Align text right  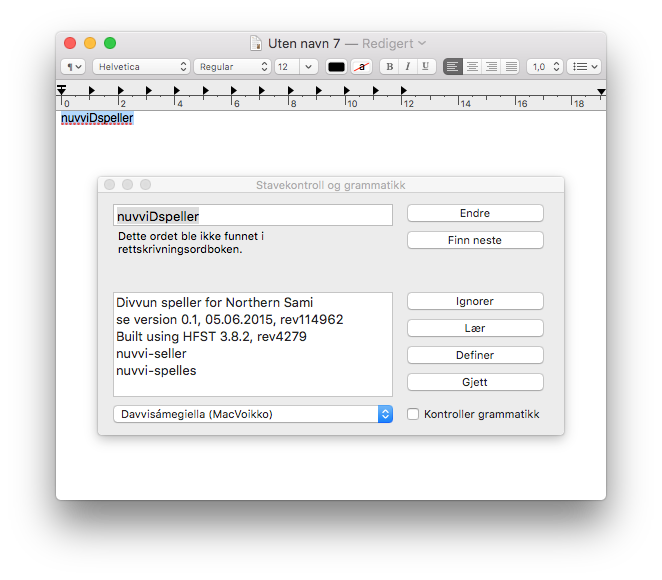[x=491, y=67]
